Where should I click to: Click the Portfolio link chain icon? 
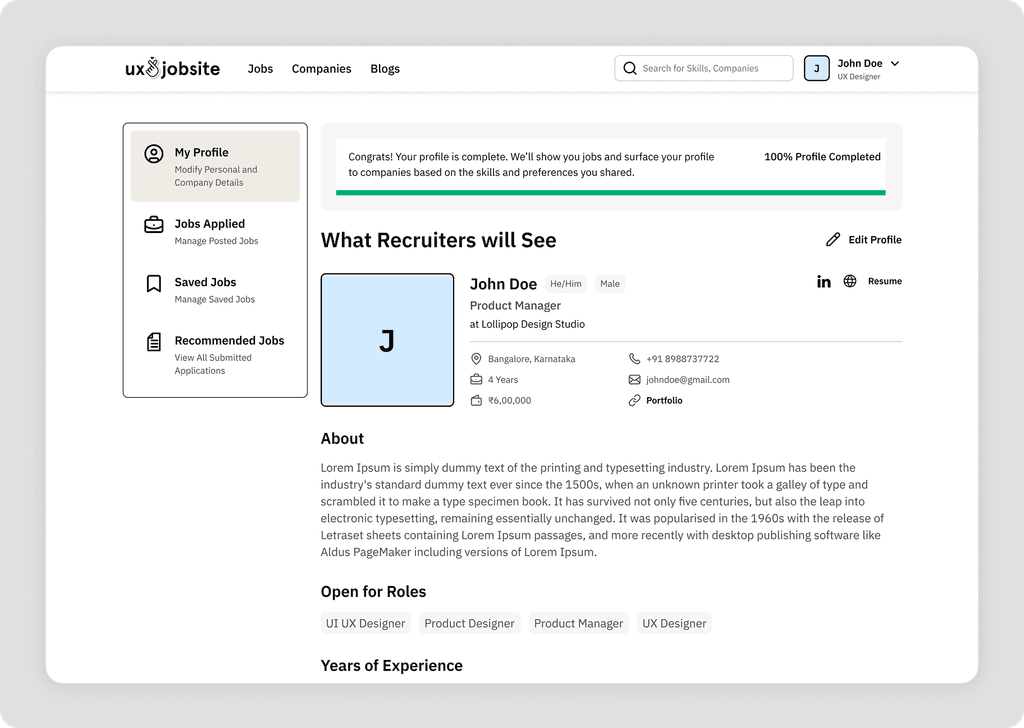(634, 400)
